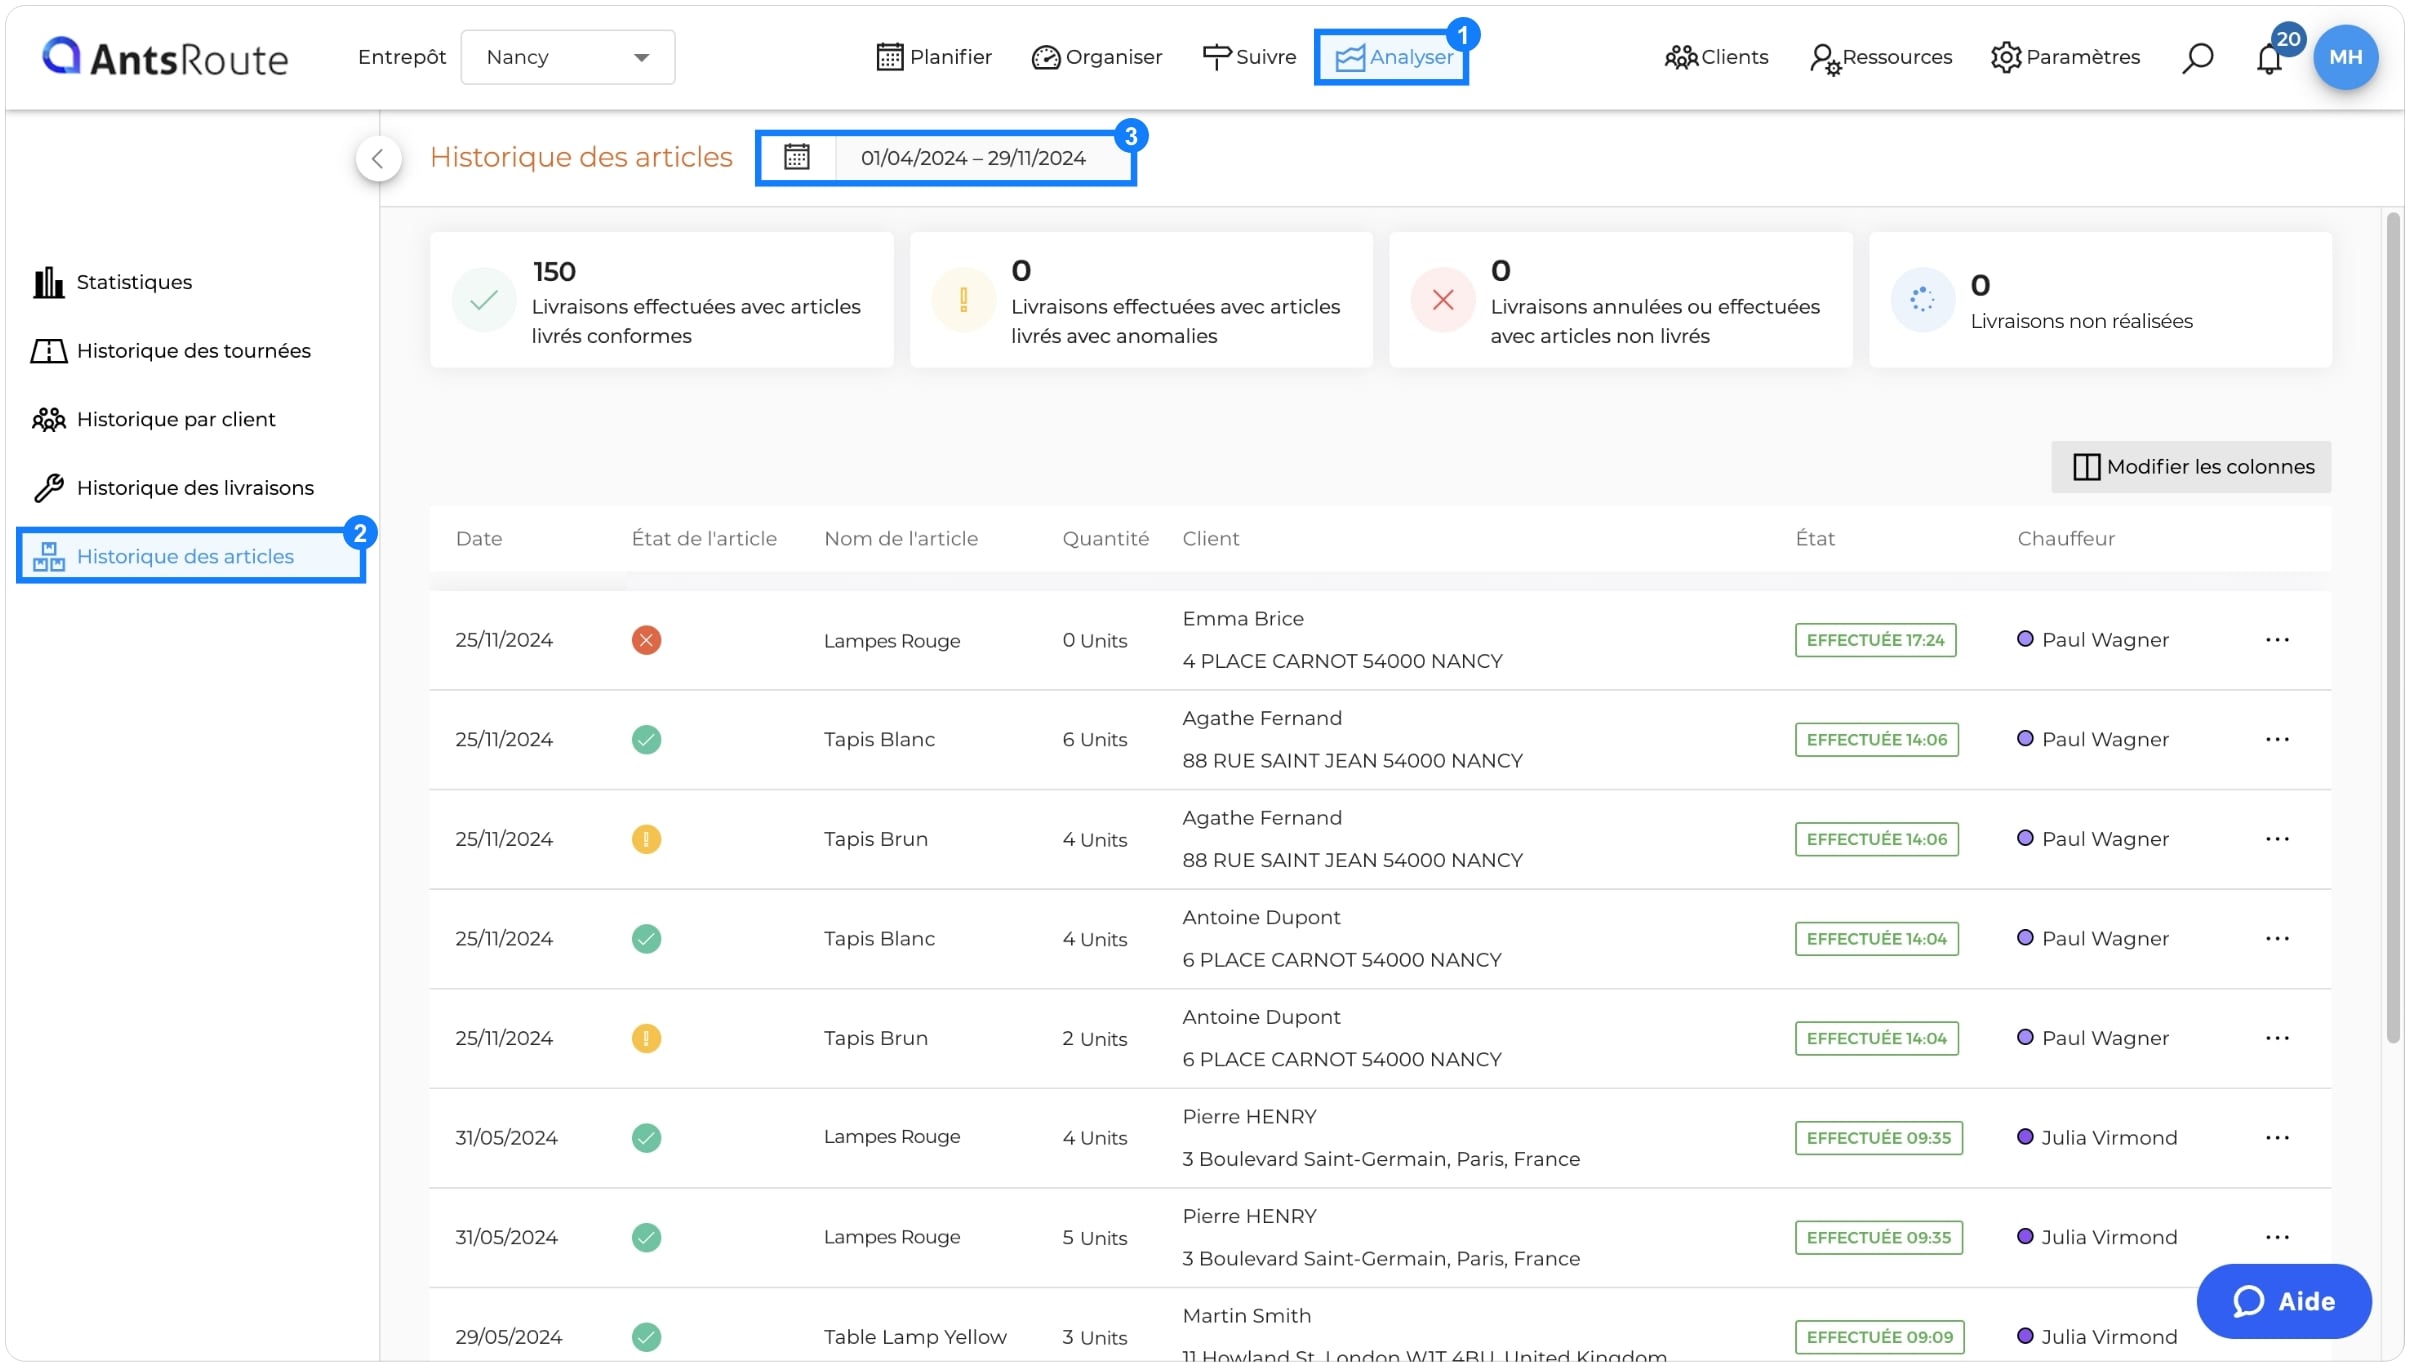This screenshot has height=1365, width=2410.
Task: Click green status icon for Antoine Dupont Tapis Blanc
Action: tap(646, 939)
